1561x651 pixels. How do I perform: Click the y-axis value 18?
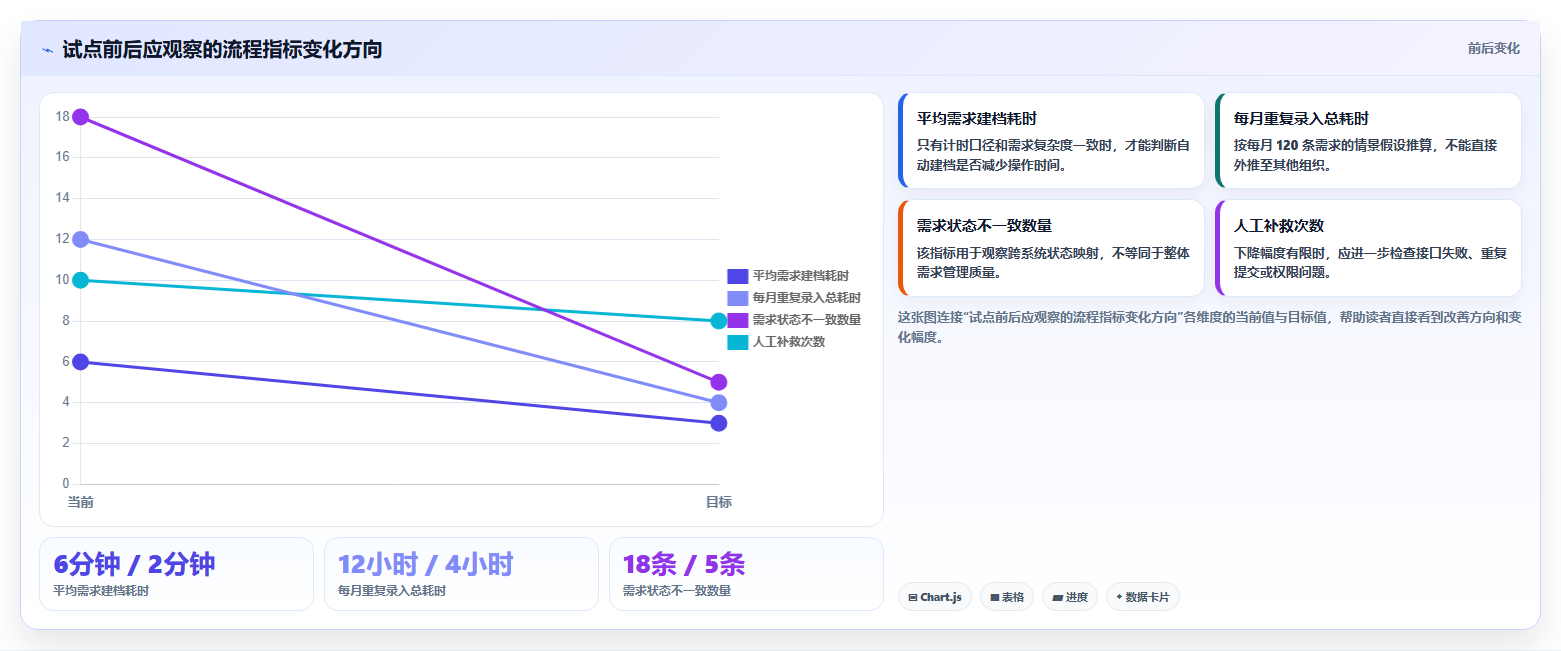pyautogui.click(x=62, y=117)
